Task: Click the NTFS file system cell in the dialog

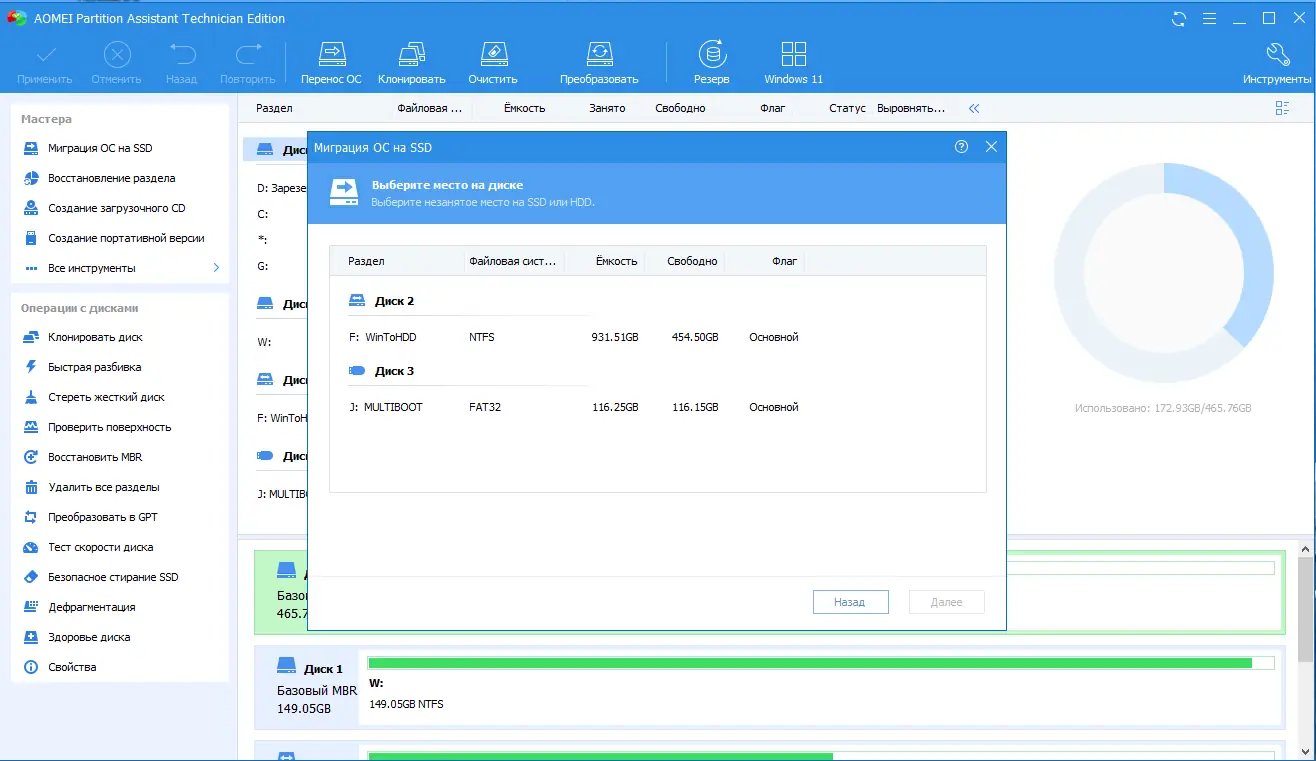Action: 482,337
